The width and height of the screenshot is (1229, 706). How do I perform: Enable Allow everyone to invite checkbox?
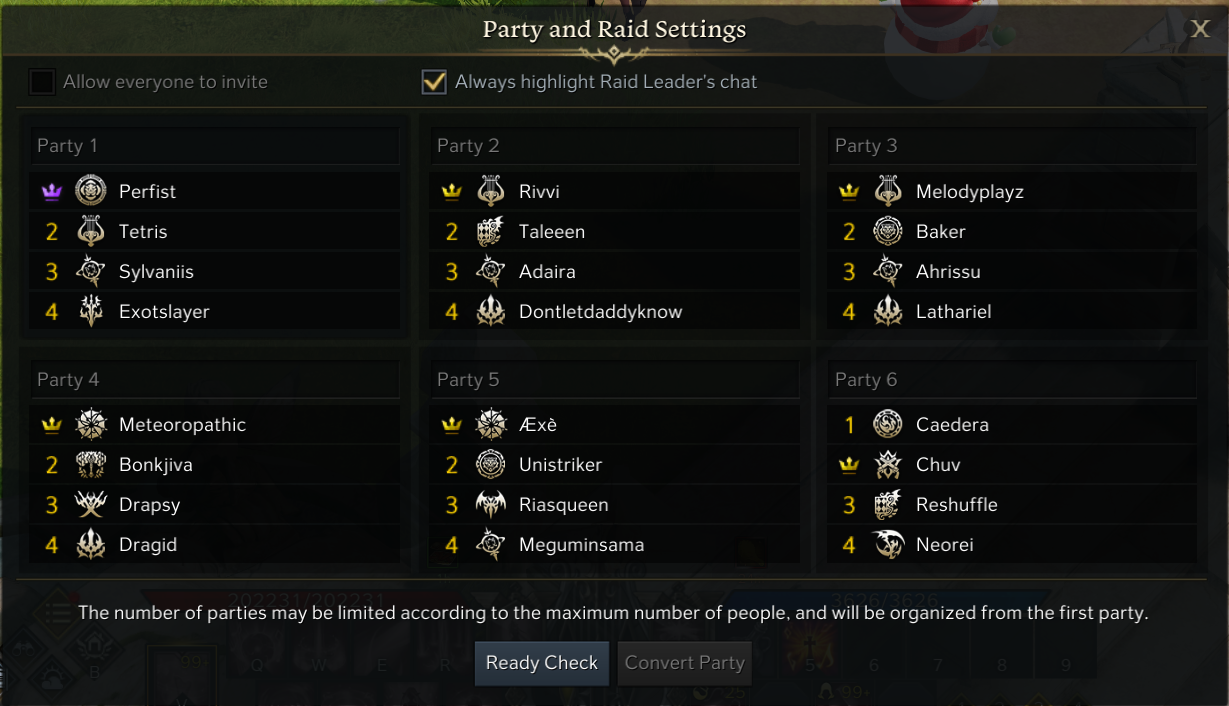tap(42, 82)
